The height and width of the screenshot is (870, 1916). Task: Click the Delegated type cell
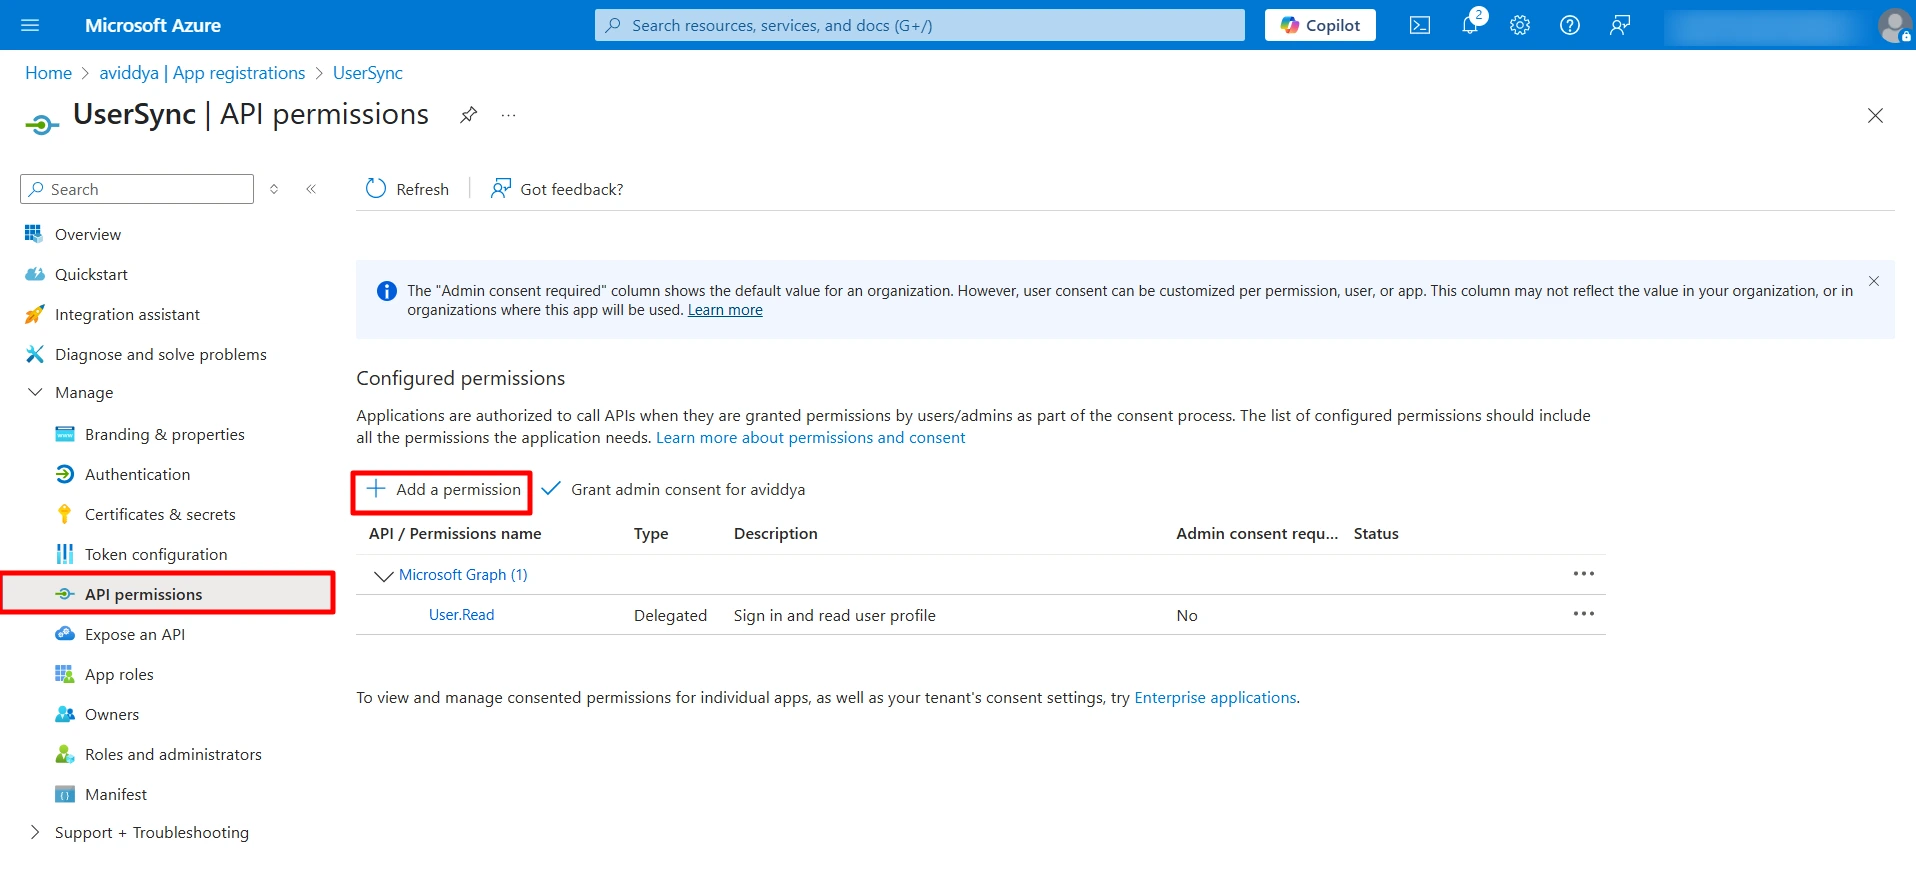670,615
